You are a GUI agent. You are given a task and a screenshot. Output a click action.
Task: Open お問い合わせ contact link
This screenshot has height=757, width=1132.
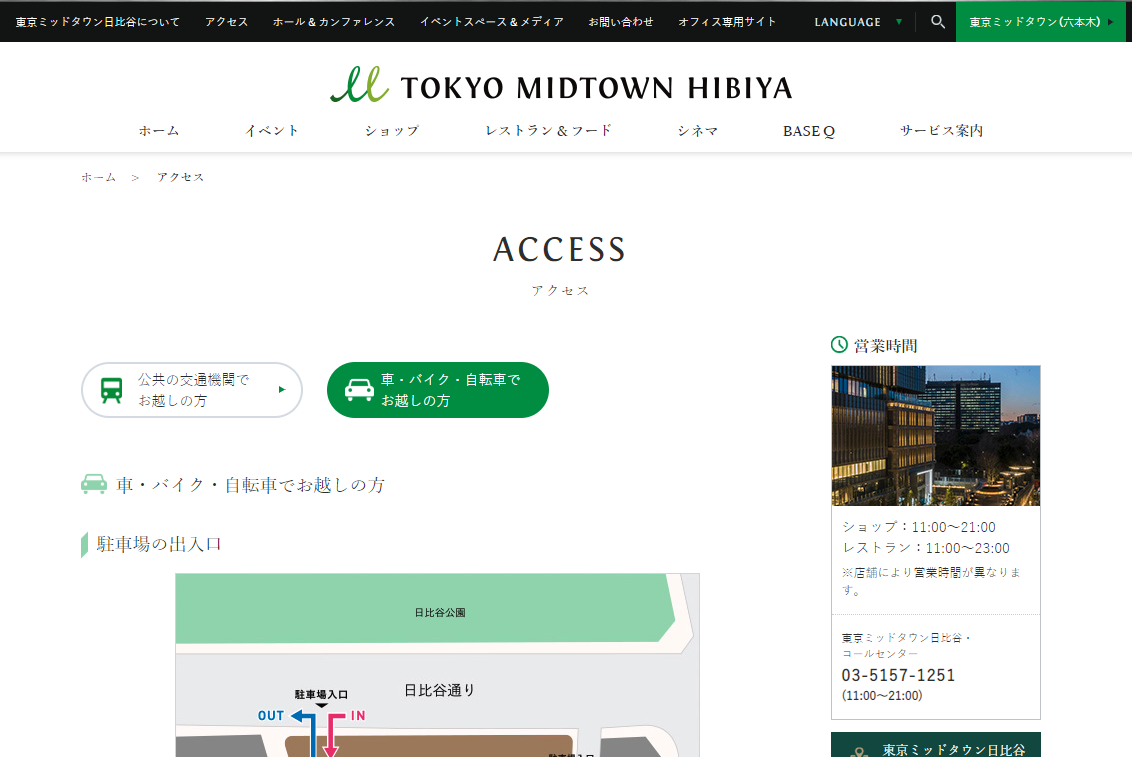pos(621,22)
